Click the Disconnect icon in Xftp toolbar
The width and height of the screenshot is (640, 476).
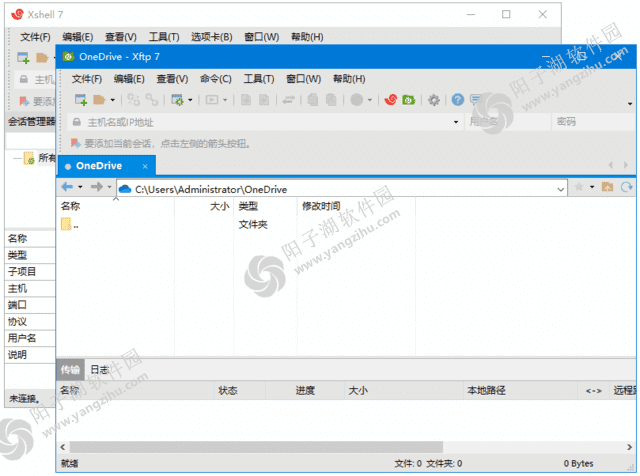152,100
